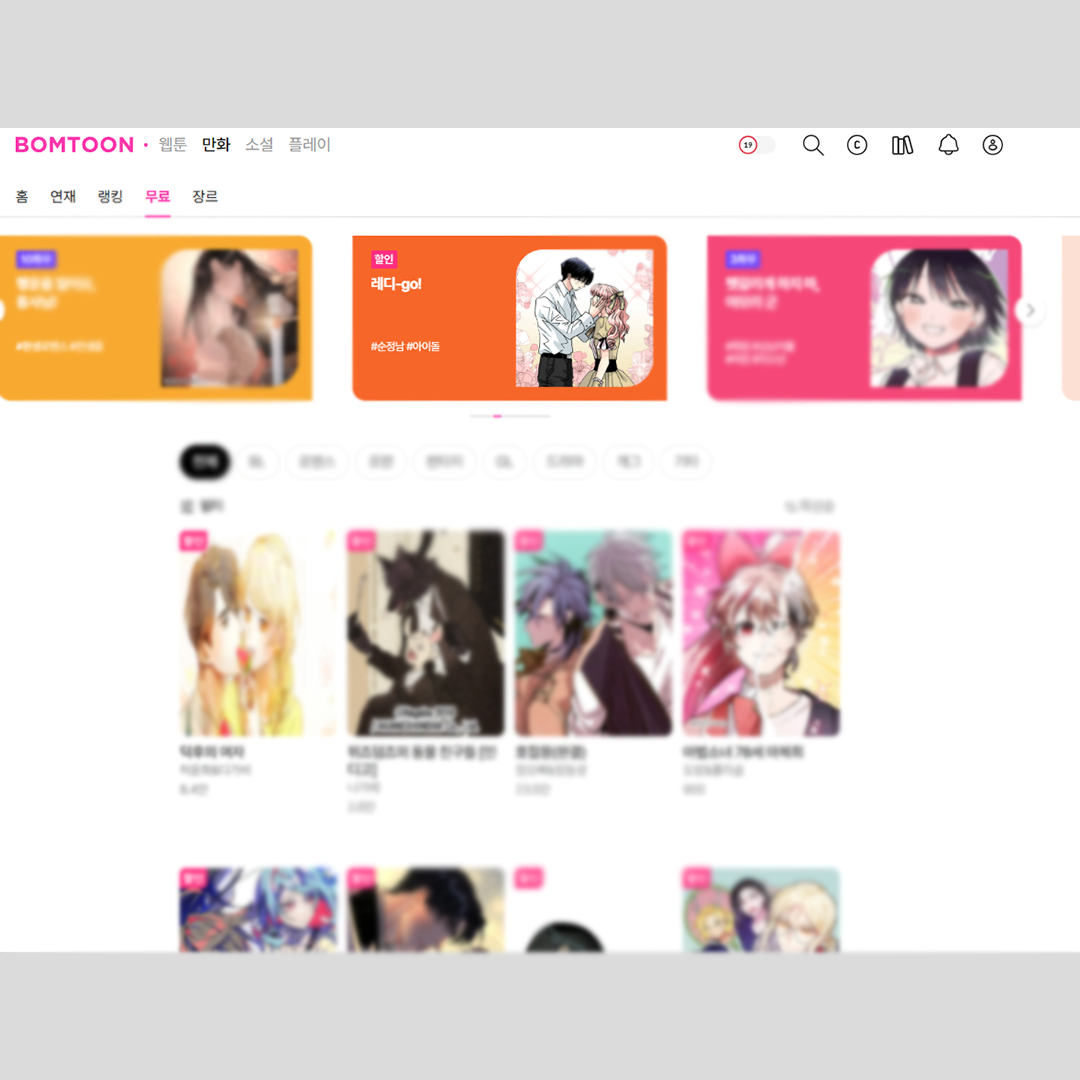Open comic cover with two men on teal
1080x1080 pixels.
click(x=593, y=633)
